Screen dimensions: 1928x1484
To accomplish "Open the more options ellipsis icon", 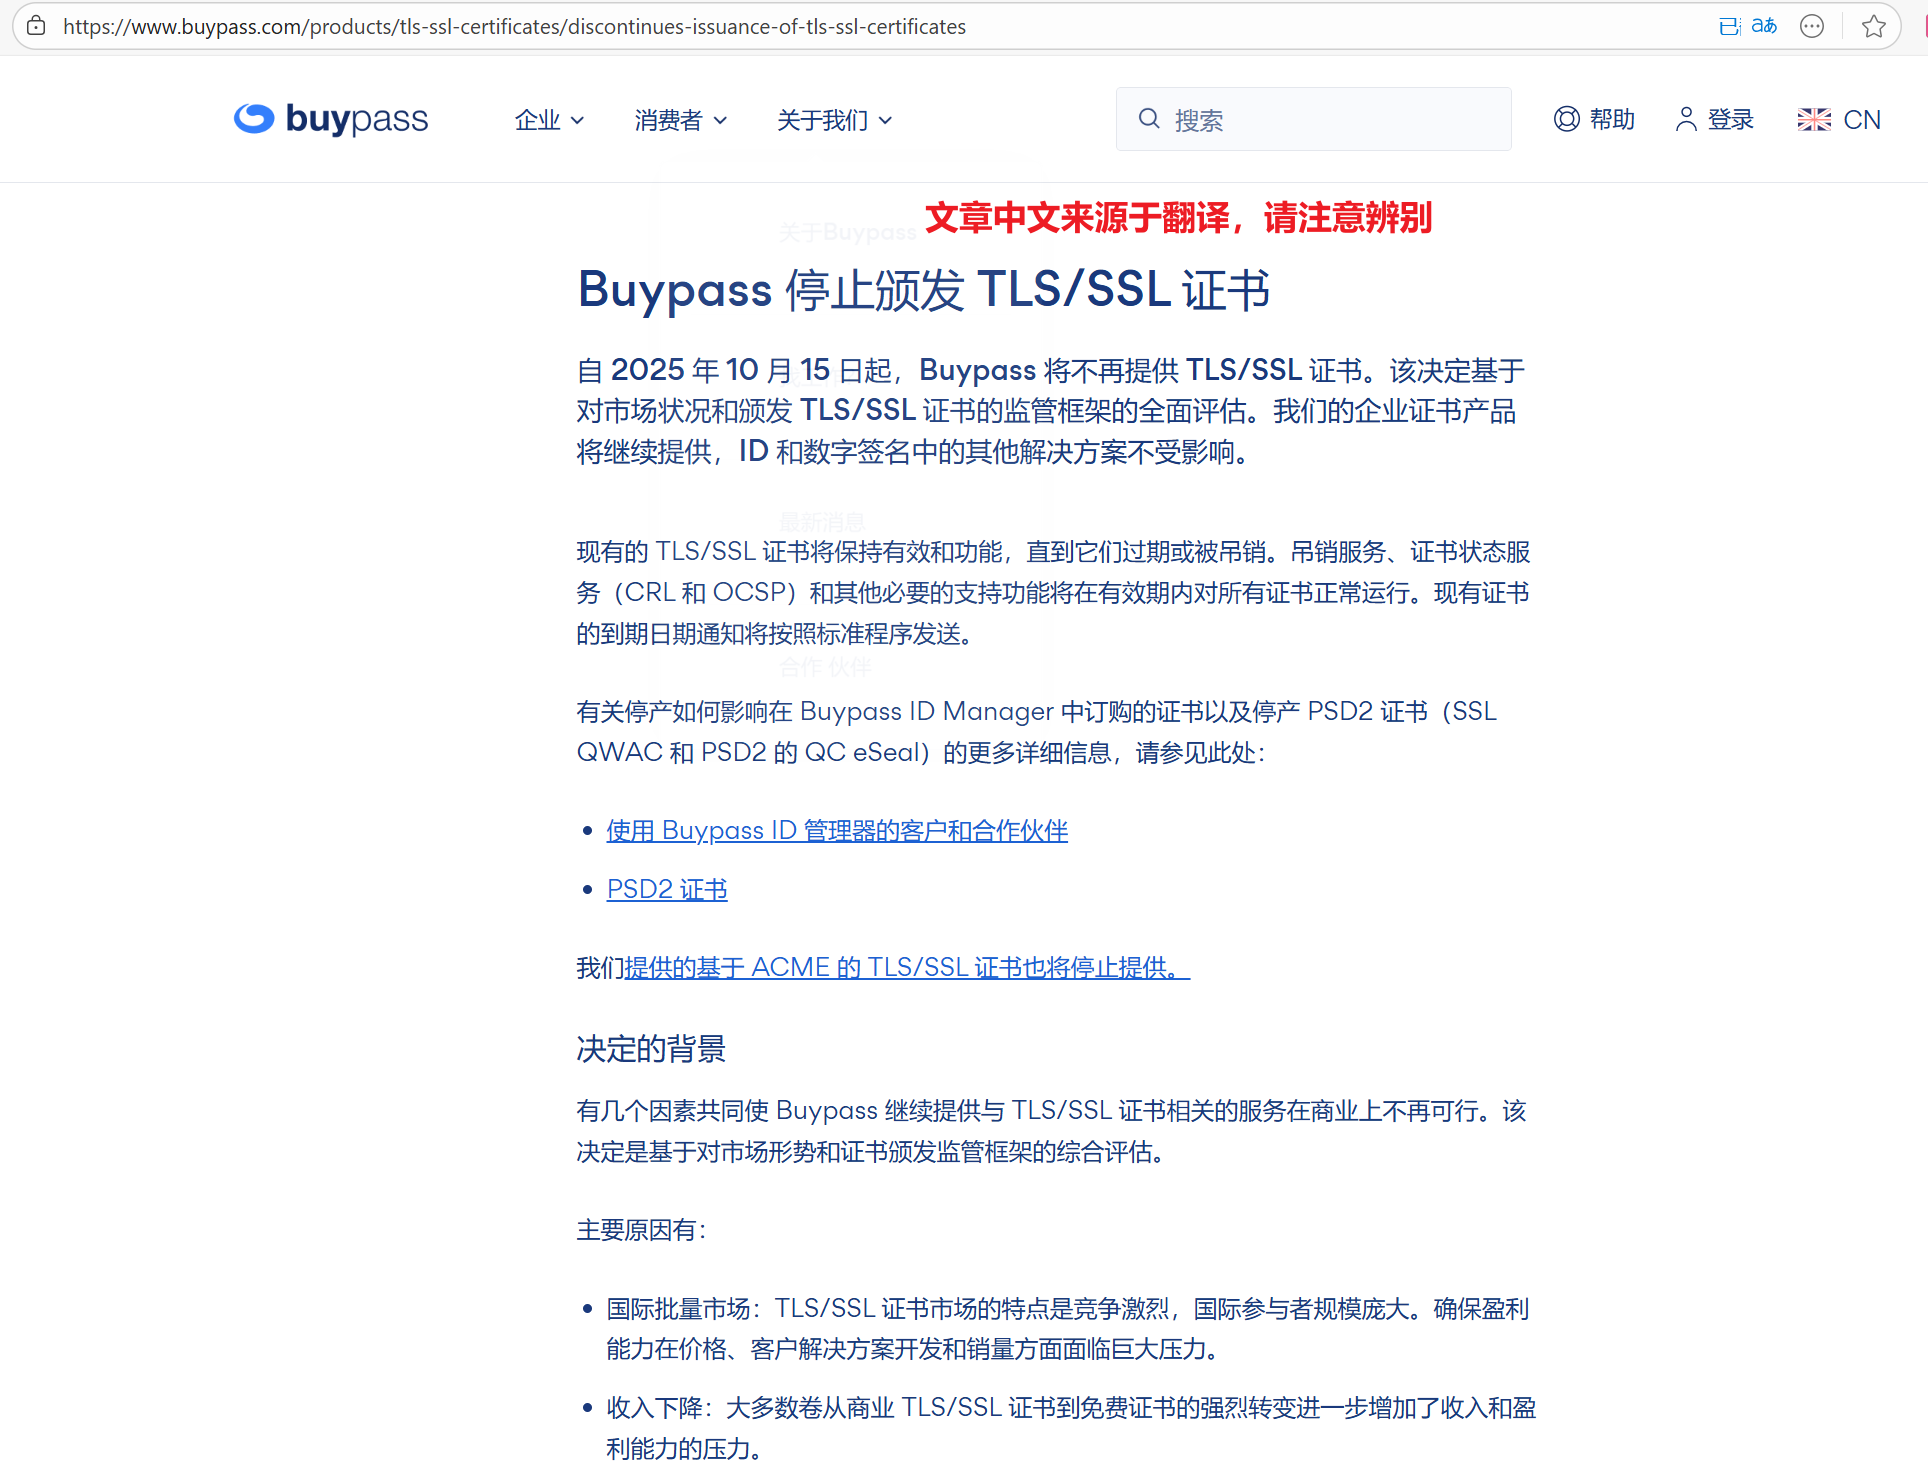I will point(1812,26).
